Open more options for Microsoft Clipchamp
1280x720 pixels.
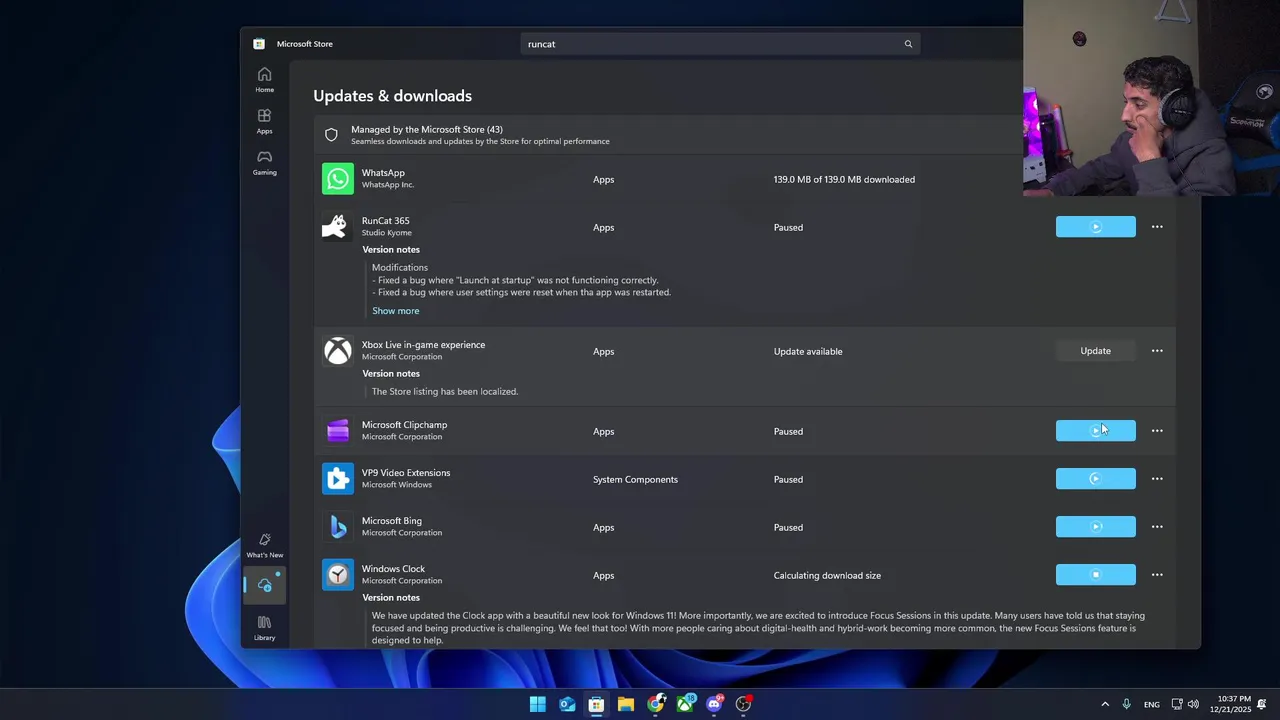[1157, 431]
